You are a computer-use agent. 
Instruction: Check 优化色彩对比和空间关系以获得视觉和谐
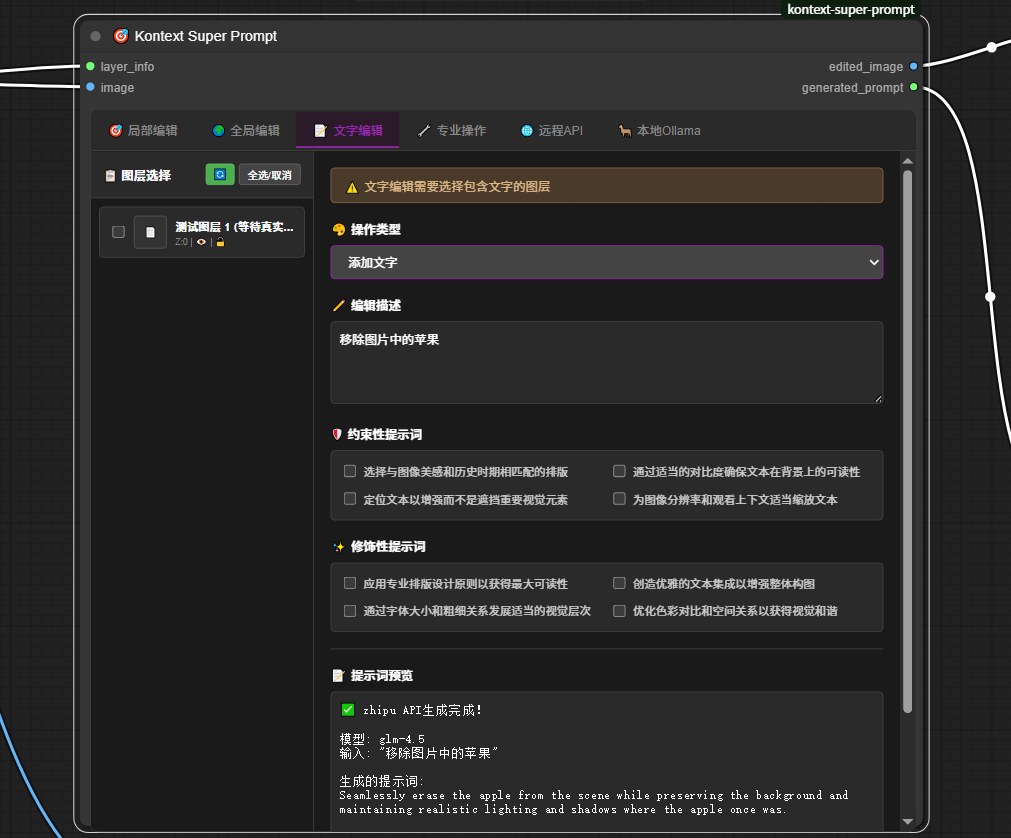coord(620,611)
